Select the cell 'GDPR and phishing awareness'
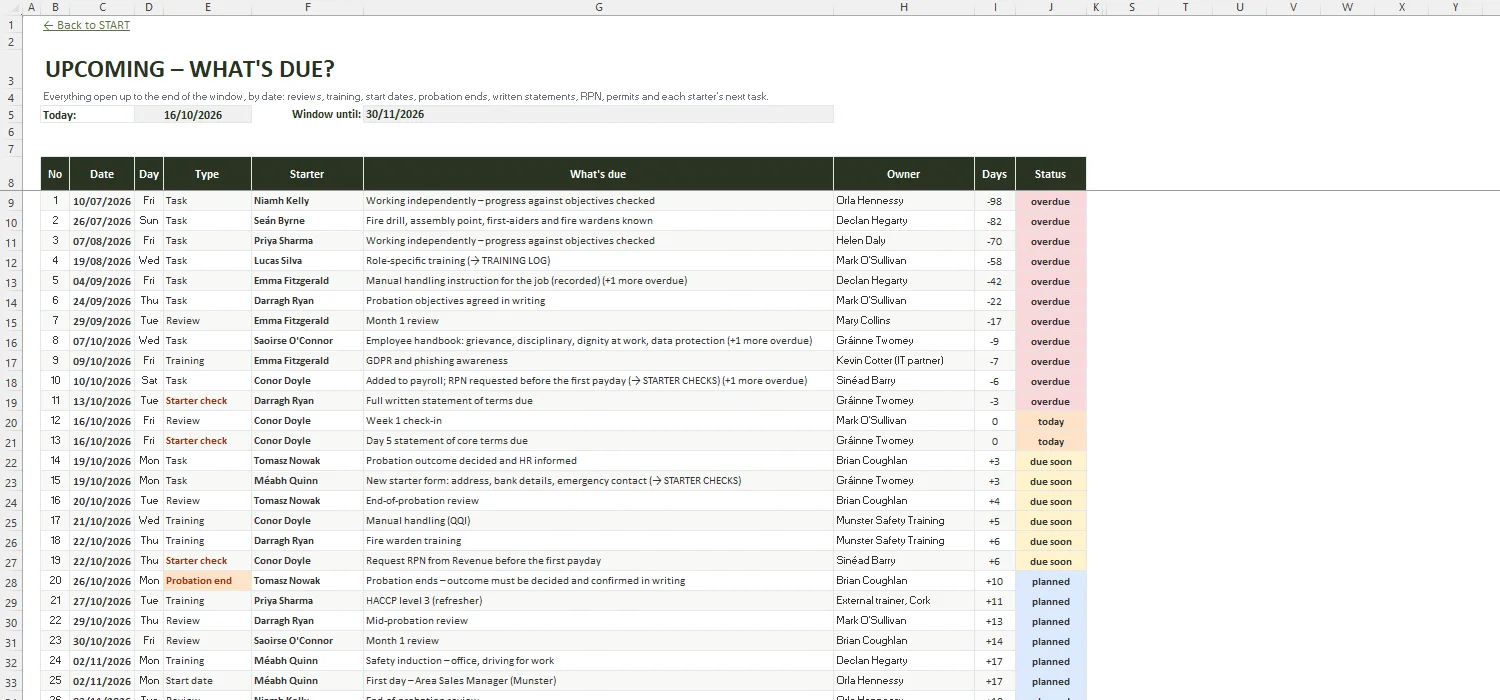The image size is (1500, 700). pyautogui.click(x=598, y=361)
